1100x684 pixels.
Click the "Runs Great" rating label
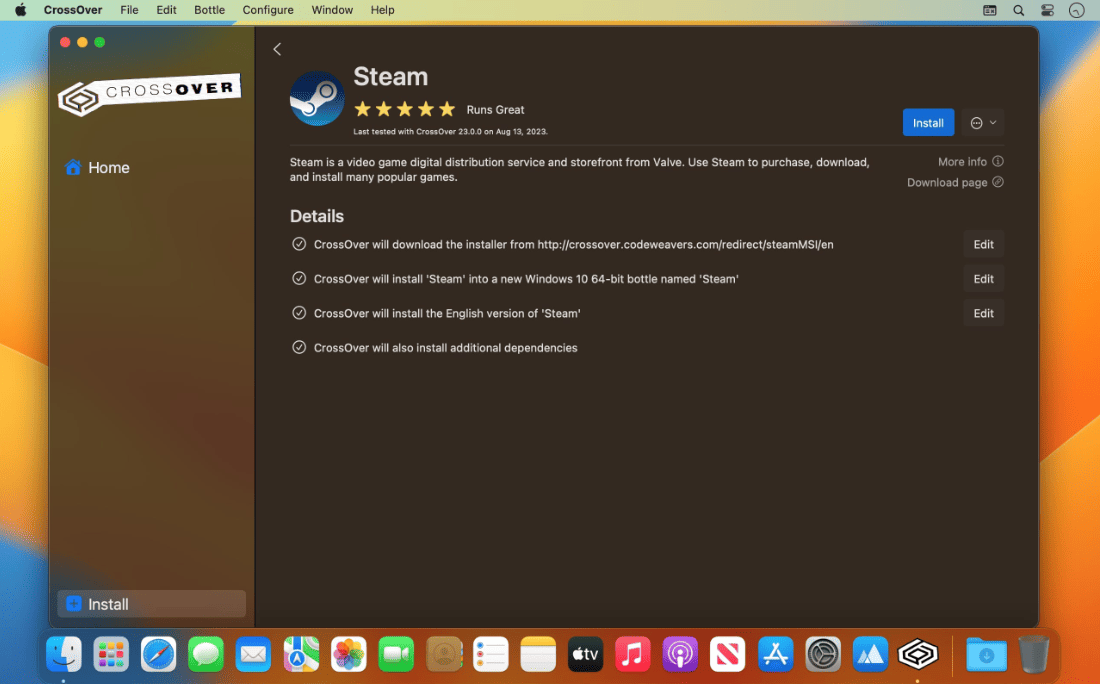(495, 109)
